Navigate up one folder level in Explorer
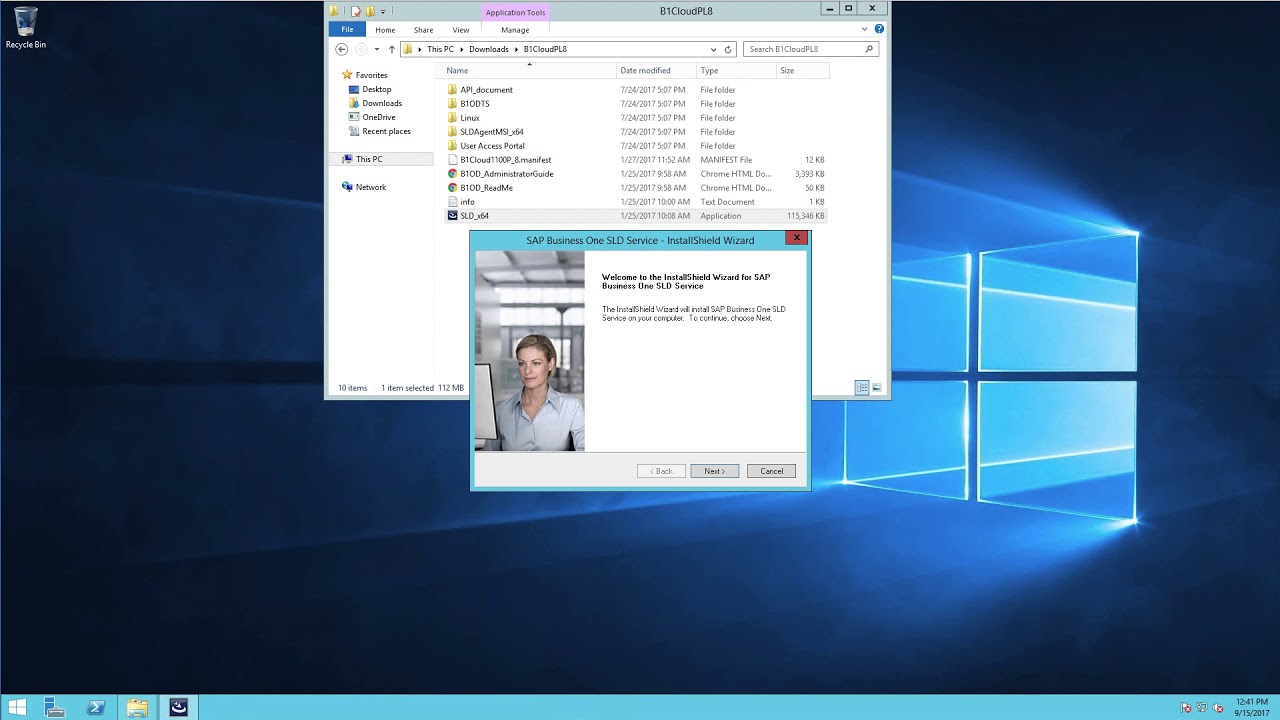The height and width of the screenshot is (720, 1280). coord(391,49)
